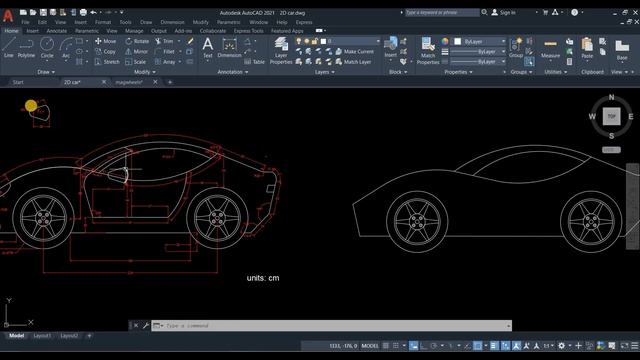Toggle clean screen icon in status bar
Image resolution: width=640 pixels, height=360 pixels.
click(624, 346)
